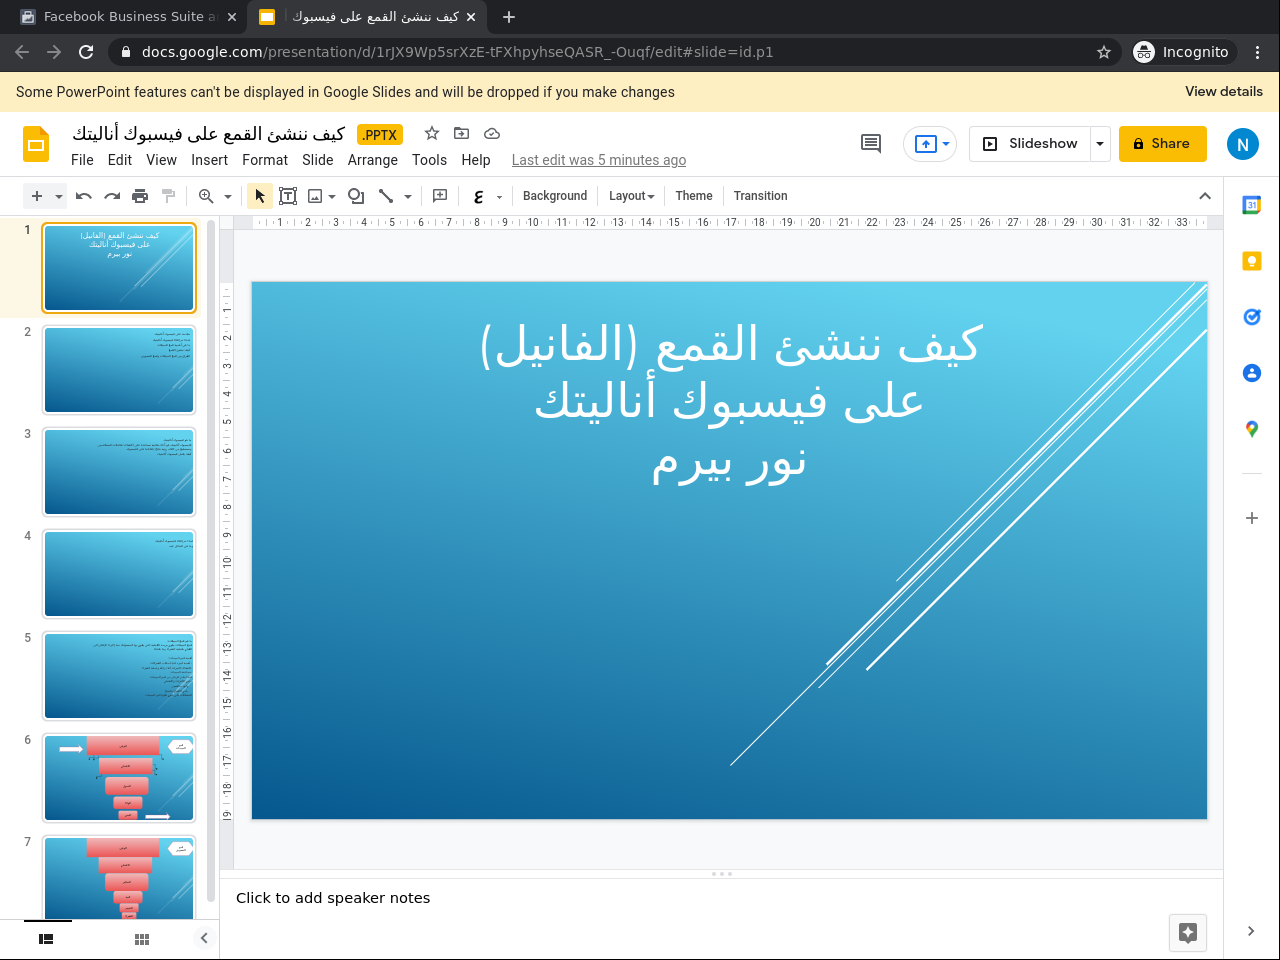Viewport: 1280px width, 960px height.
Task: Click the Paint format tool
Action: 168,196
